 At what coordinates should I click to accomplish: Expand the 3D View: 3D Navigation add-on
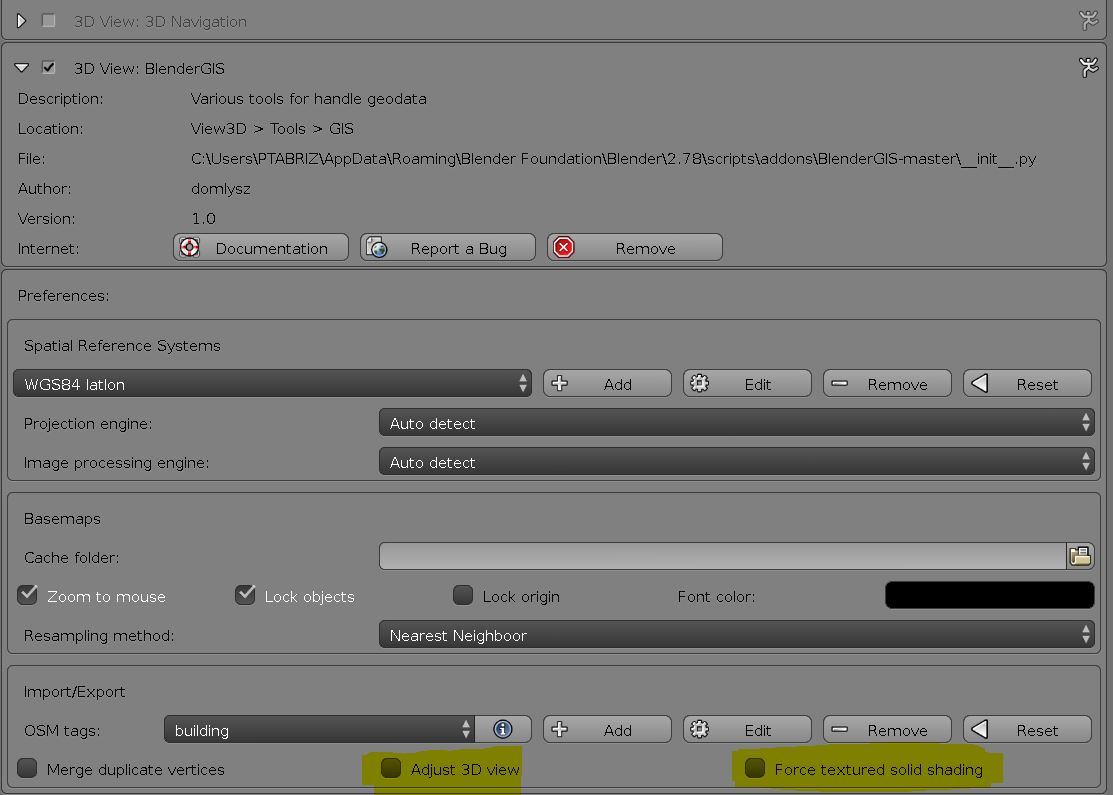point(21,21)
